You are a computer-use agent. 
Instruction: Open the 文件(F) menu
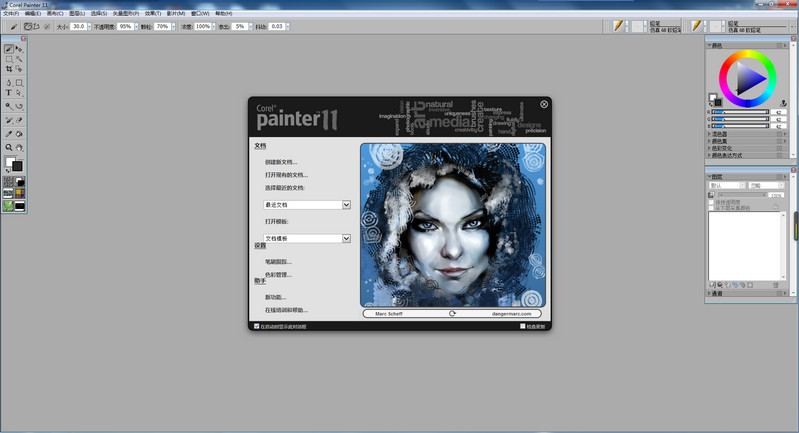pos(10,14)
